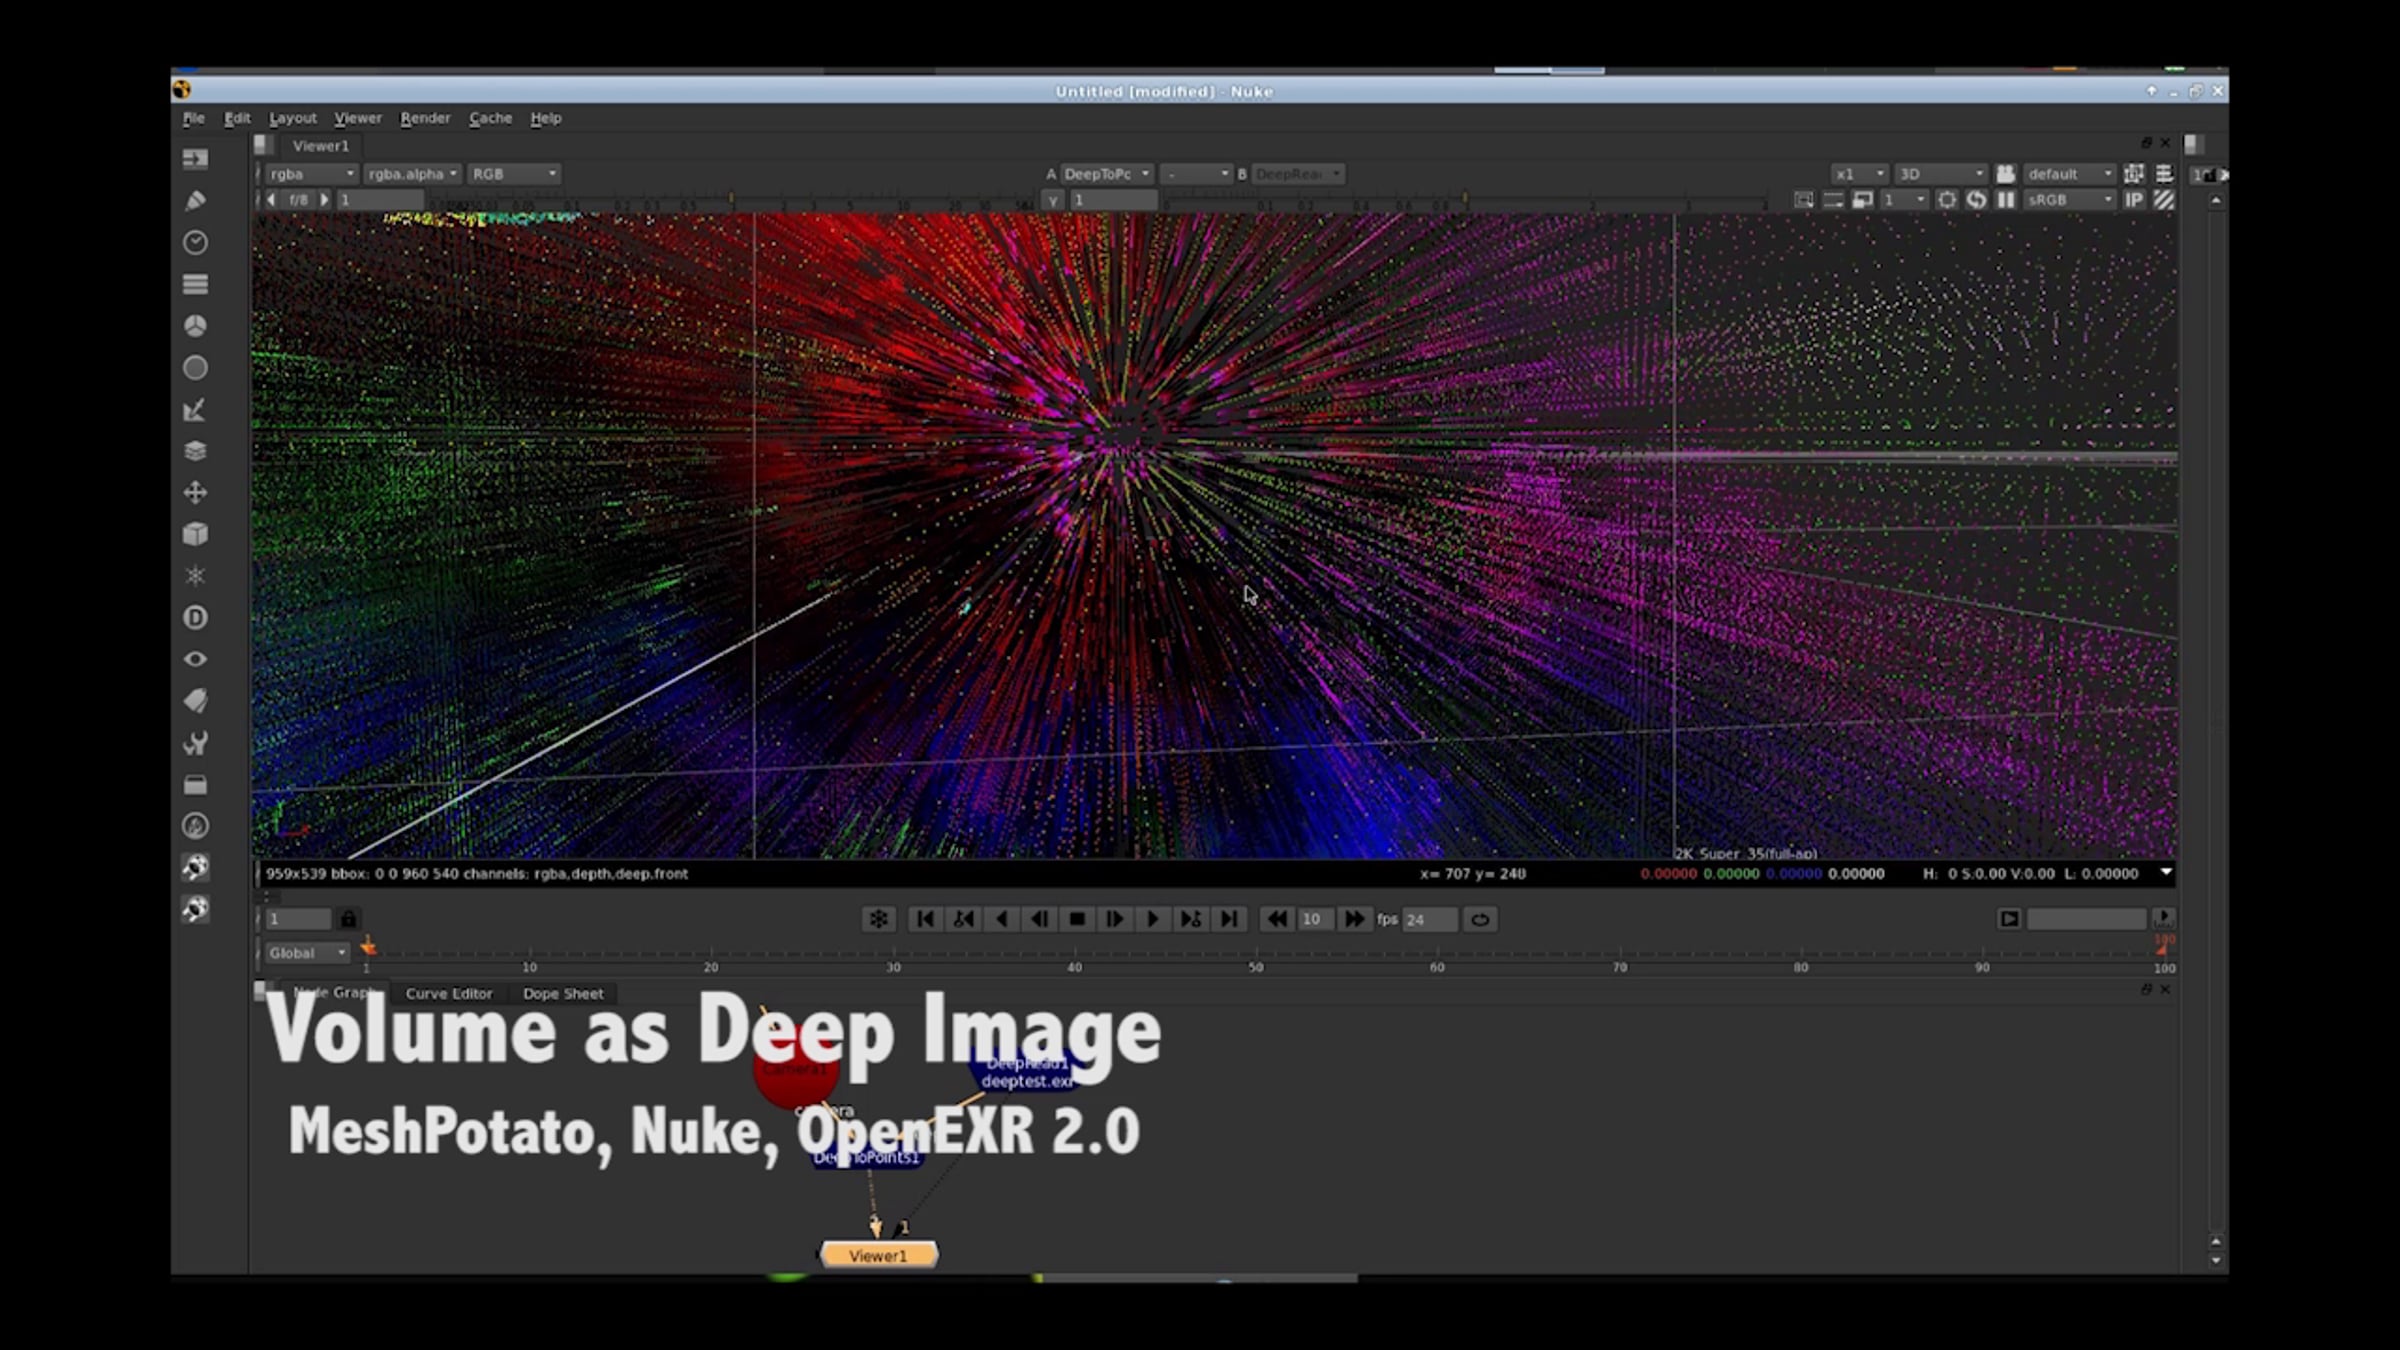This screenshot has width=2400, height=1350.
Task: Open the Render menu
Action: click(x=425, y=118)
